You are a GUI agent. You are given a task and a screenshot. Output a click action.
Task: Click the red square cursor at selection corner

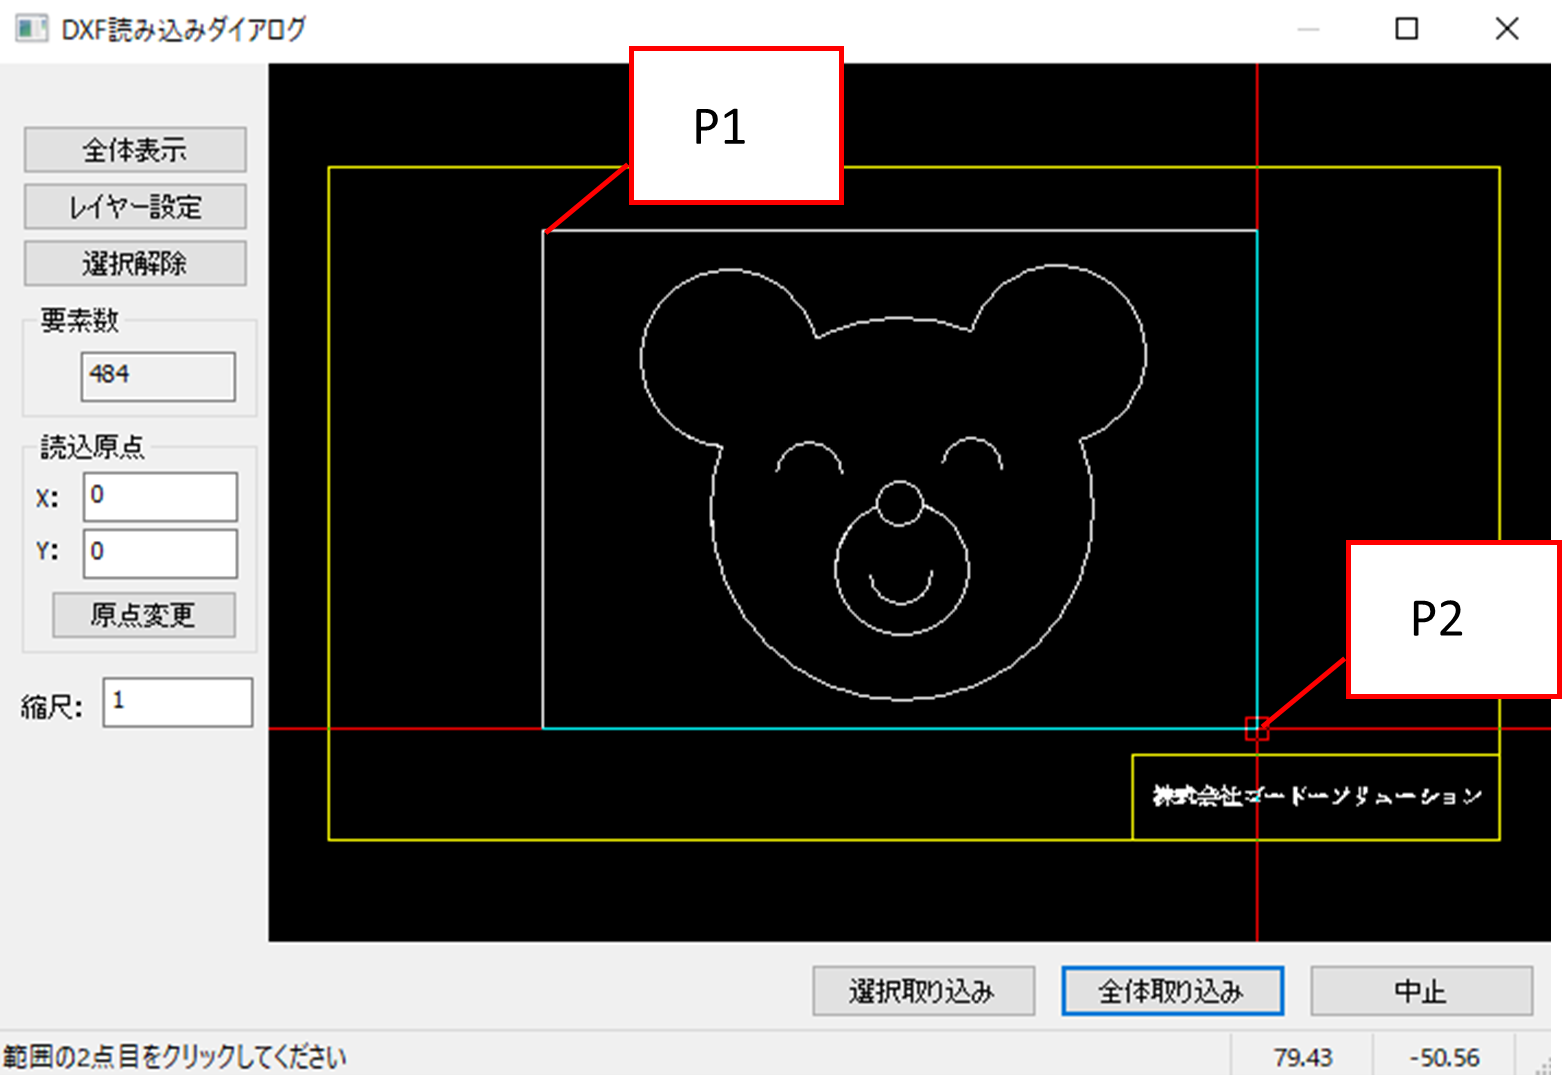point(1257,729)
